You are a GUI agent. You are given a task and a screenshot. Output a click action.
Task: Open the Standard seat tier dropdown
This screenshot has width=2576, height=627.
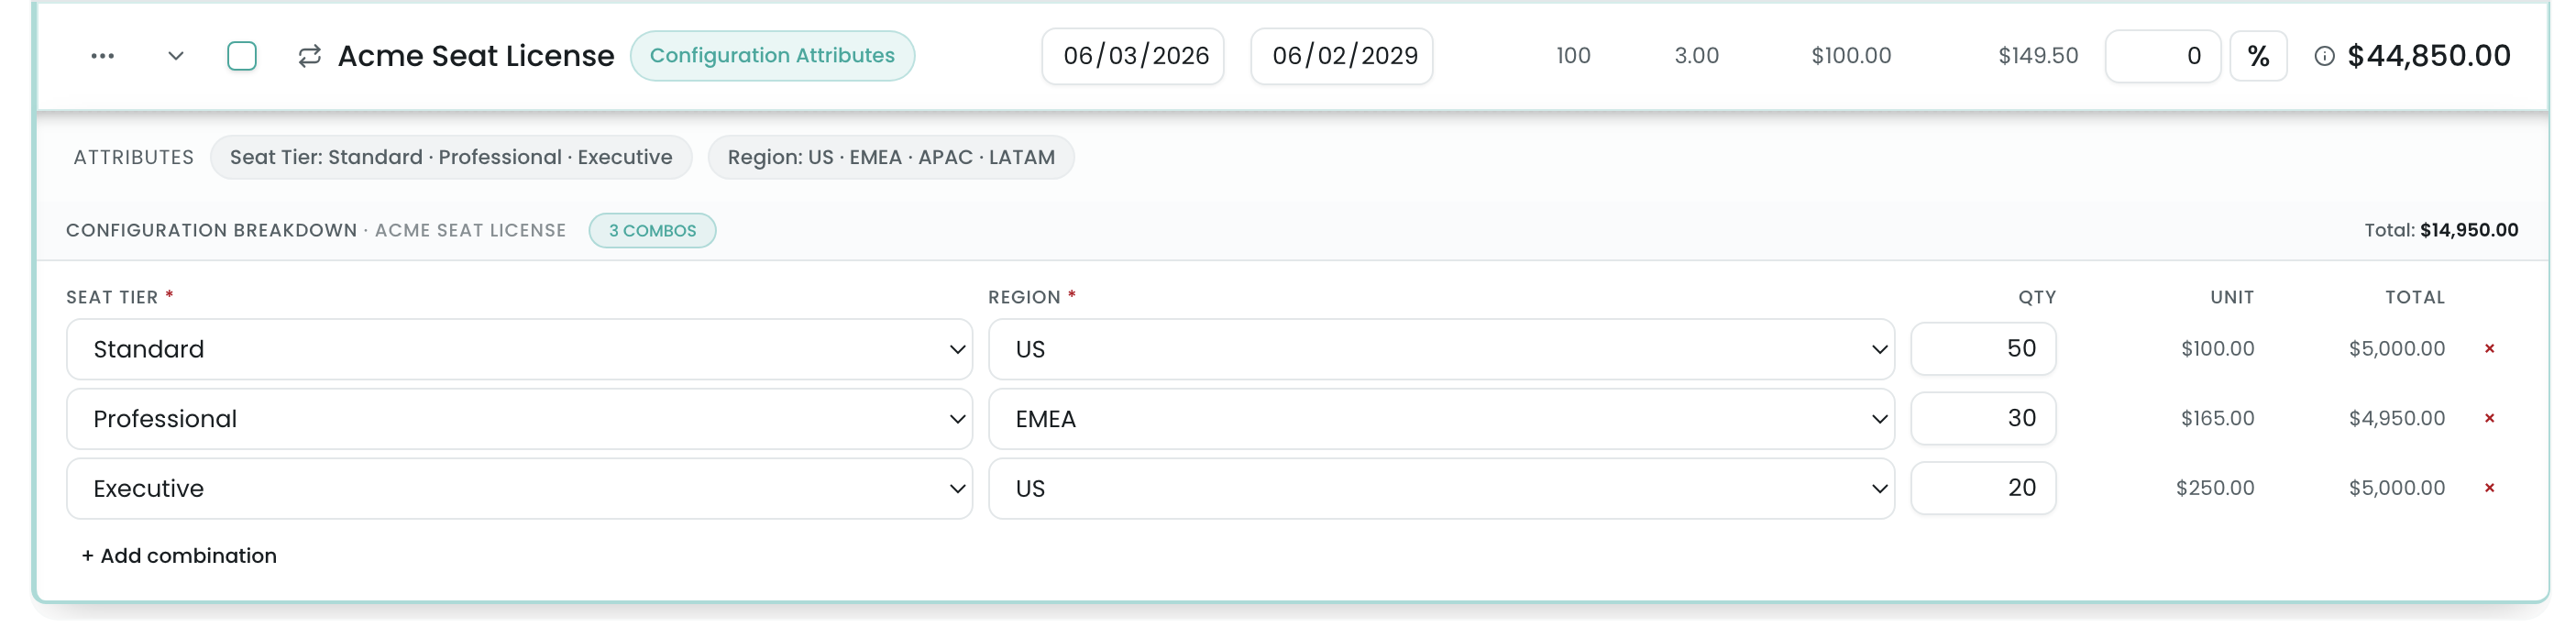click(519, 349)
